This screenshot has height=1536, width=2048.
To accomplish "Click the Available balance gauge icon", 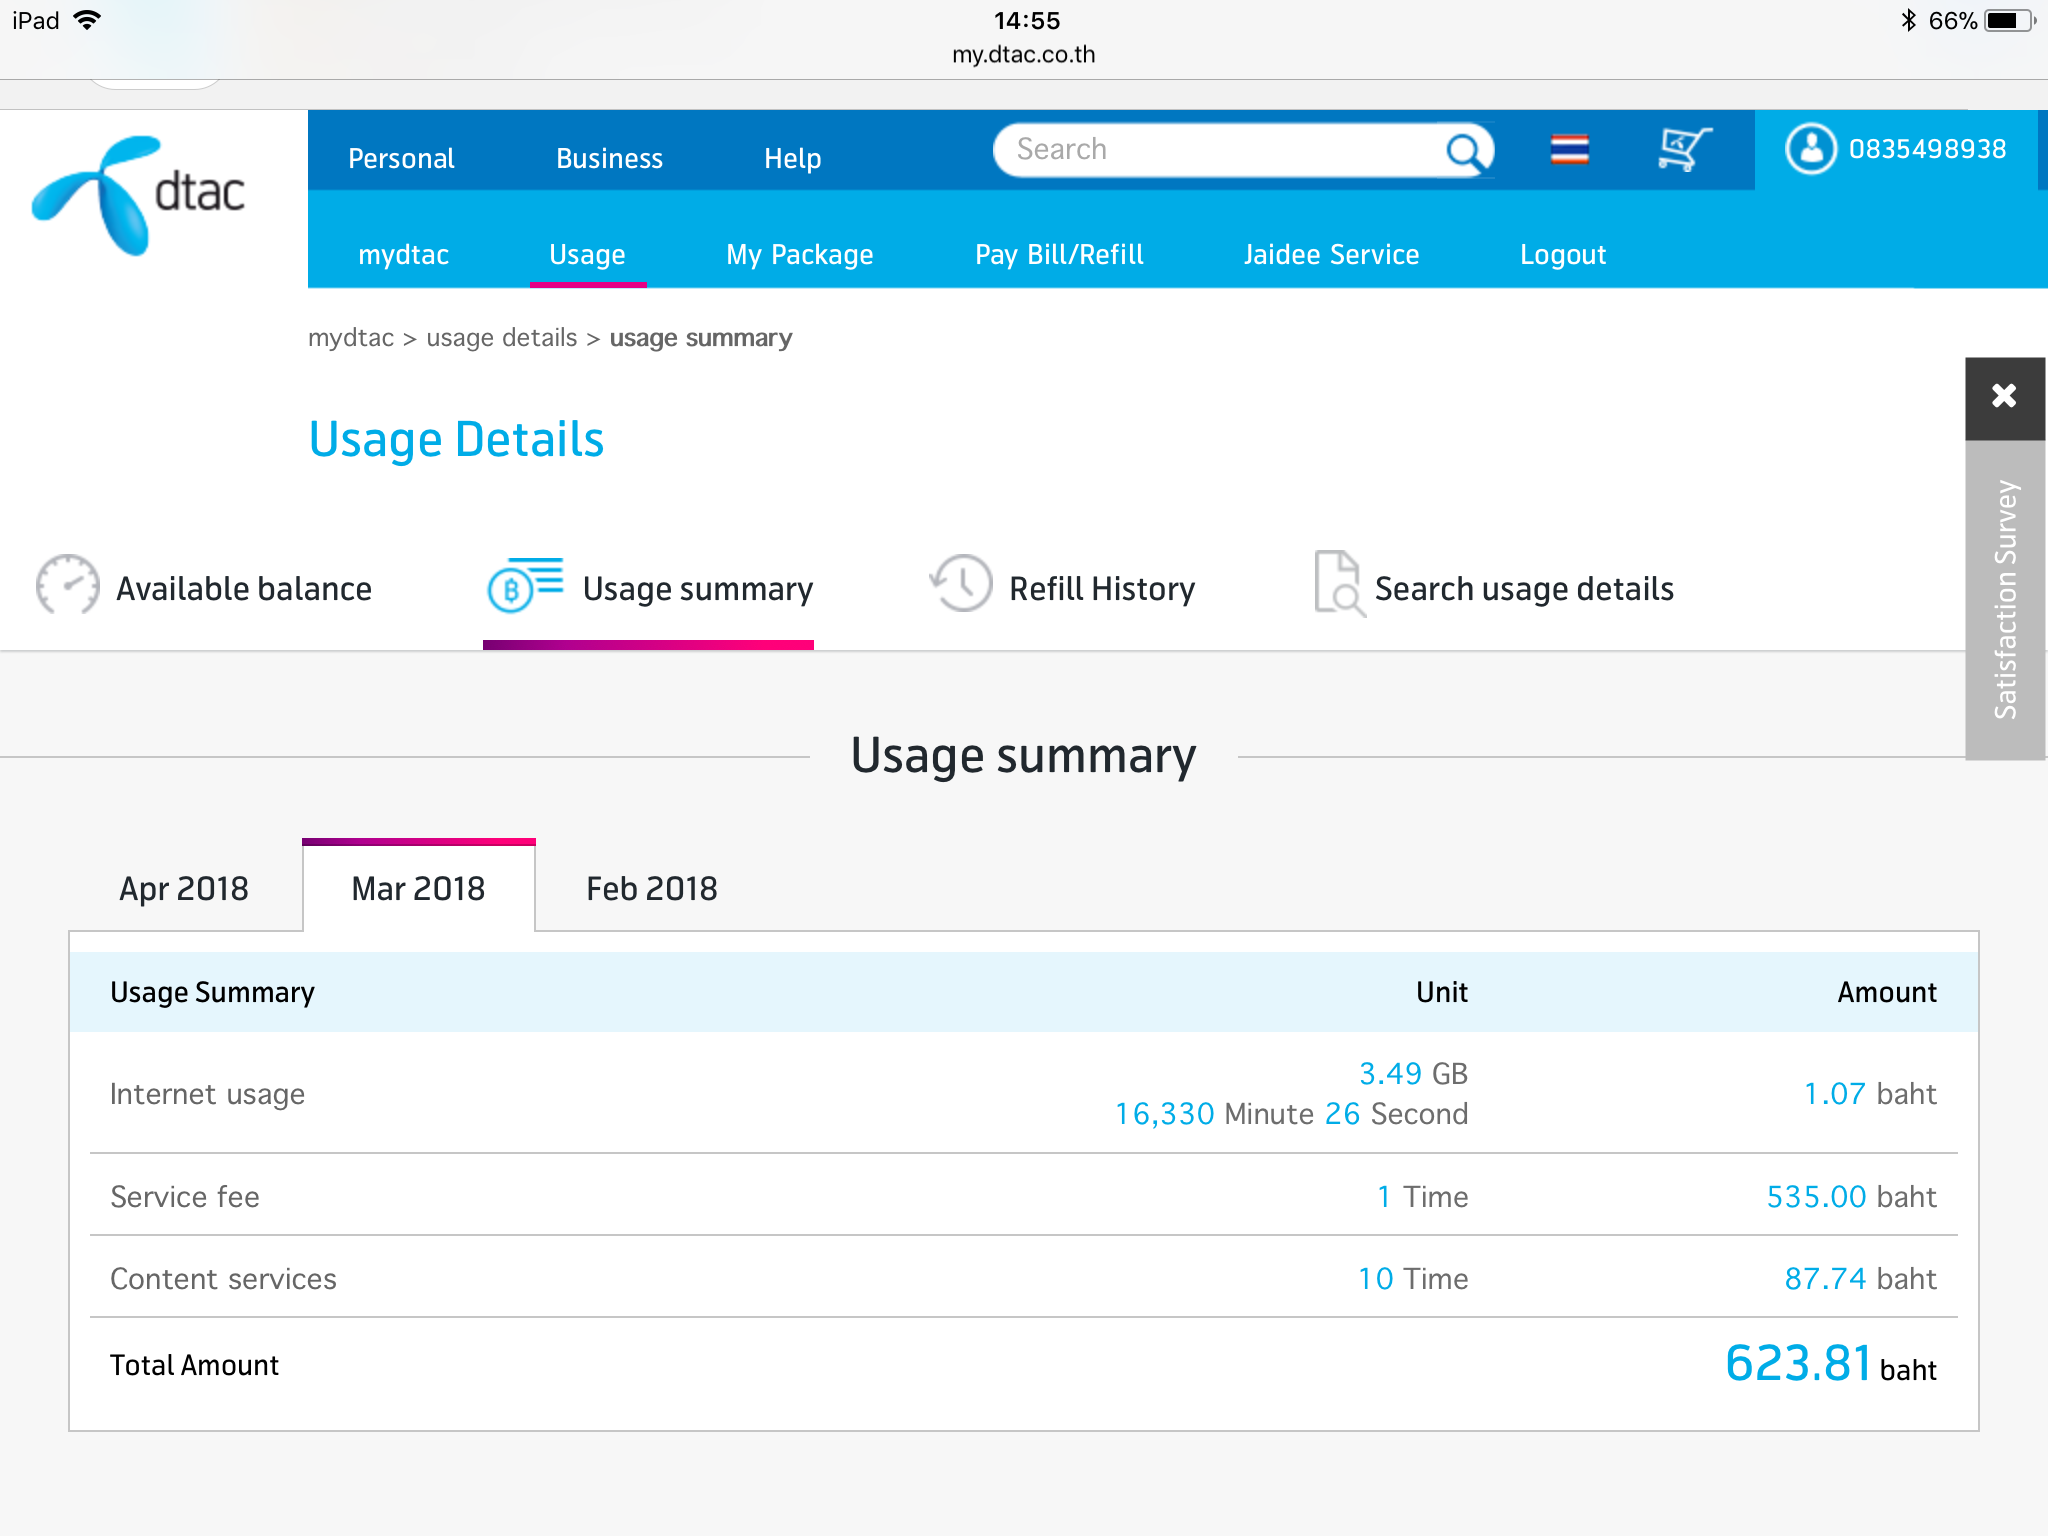I will pyautogui.click(x=68, y=585).
